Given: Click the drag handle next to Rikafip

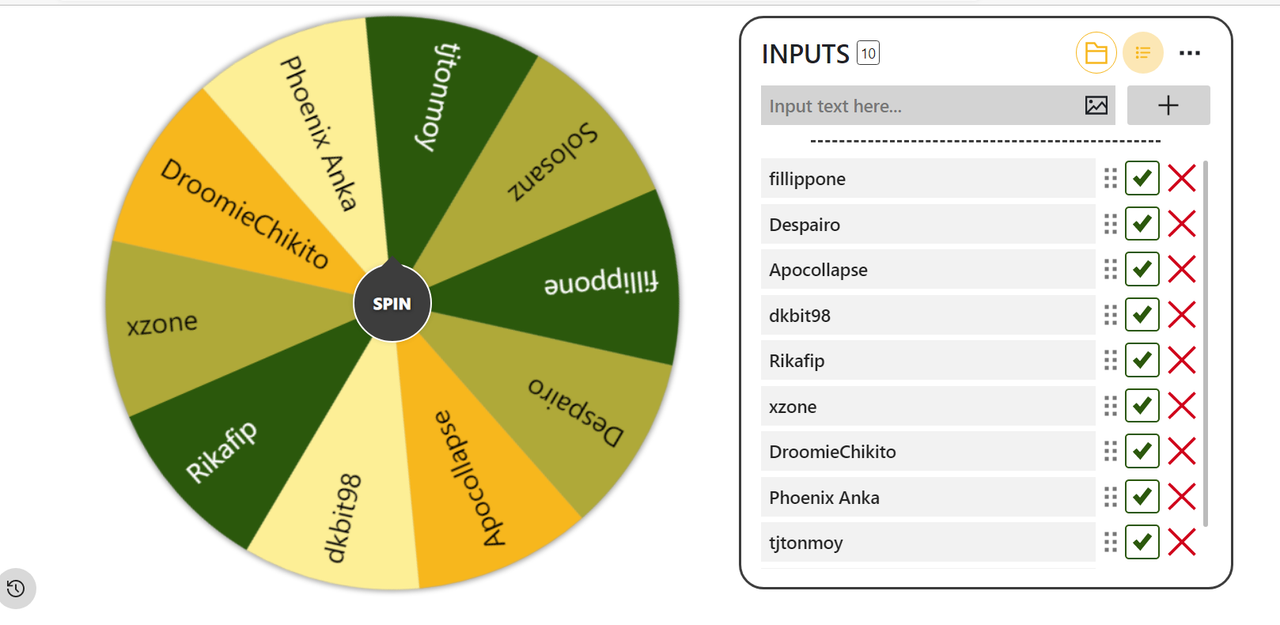Looking at the screenshot, I should pos(1110,360).
